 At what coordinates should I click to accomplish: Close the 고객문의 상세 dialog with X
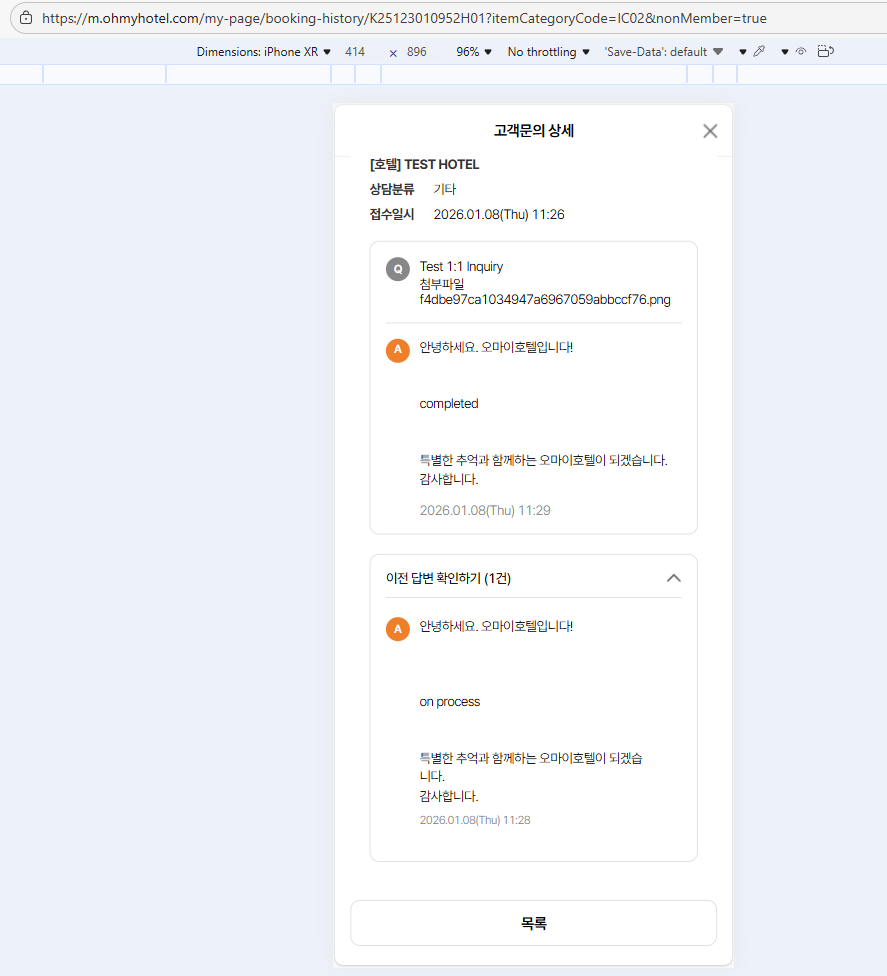(710, 131)
